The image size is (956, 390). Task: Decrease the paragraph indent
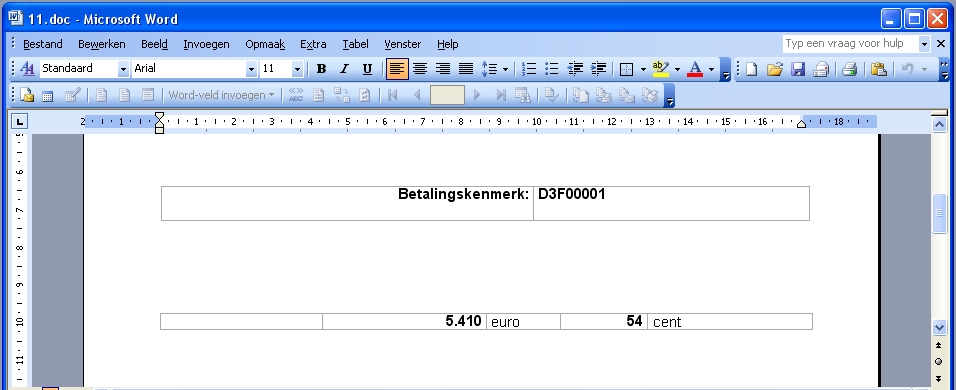[575, 69]
